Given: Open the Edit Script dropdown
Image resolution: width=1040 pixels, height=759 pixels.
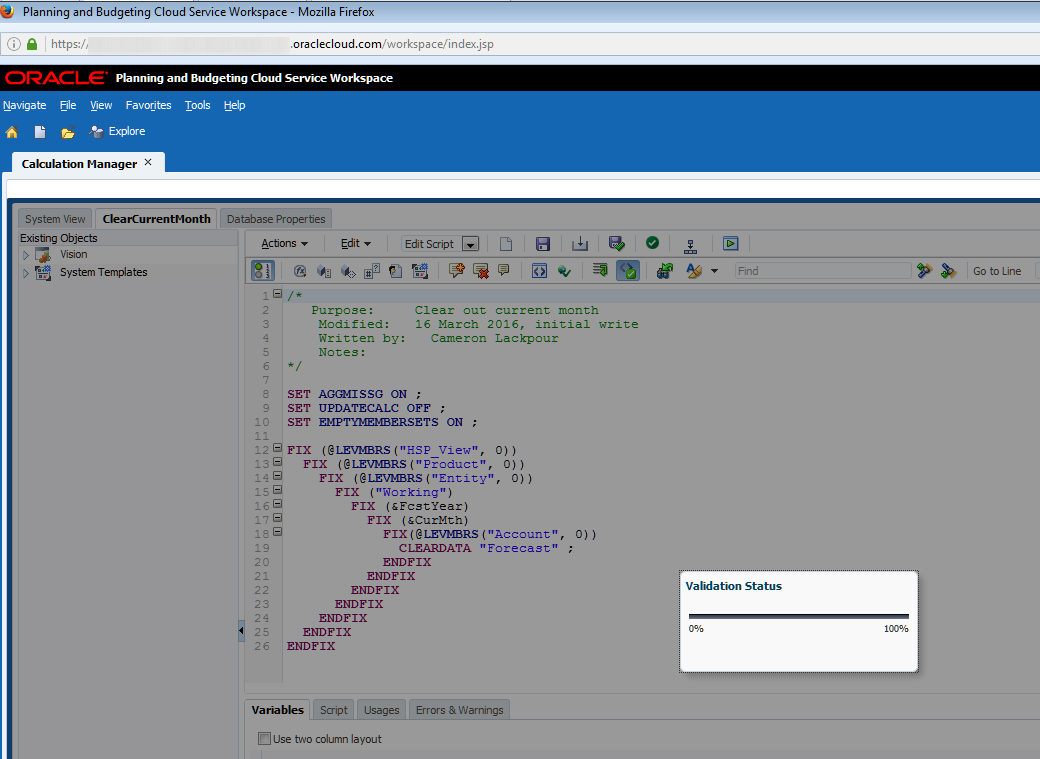Looking at the screenshot, I should point(470,244).
